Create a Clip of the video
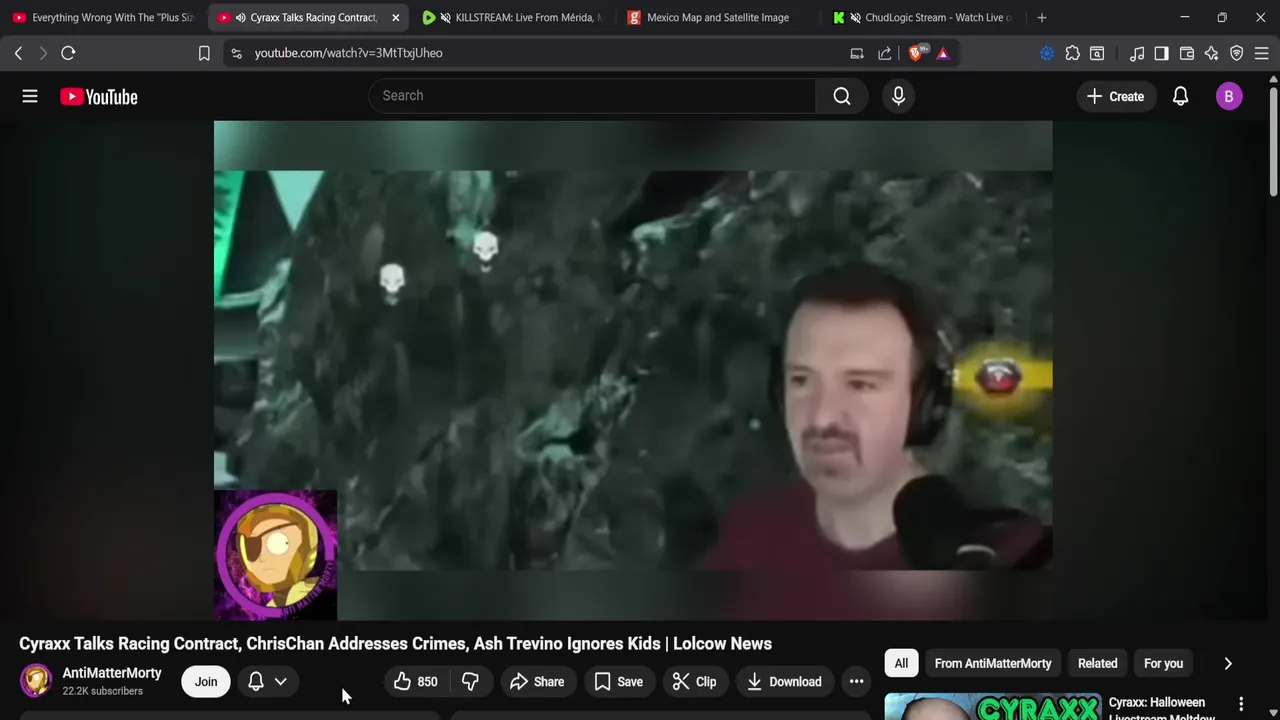Image resolution: width=1280 pixels, height=720 pixels. click(x=695, y=682)
